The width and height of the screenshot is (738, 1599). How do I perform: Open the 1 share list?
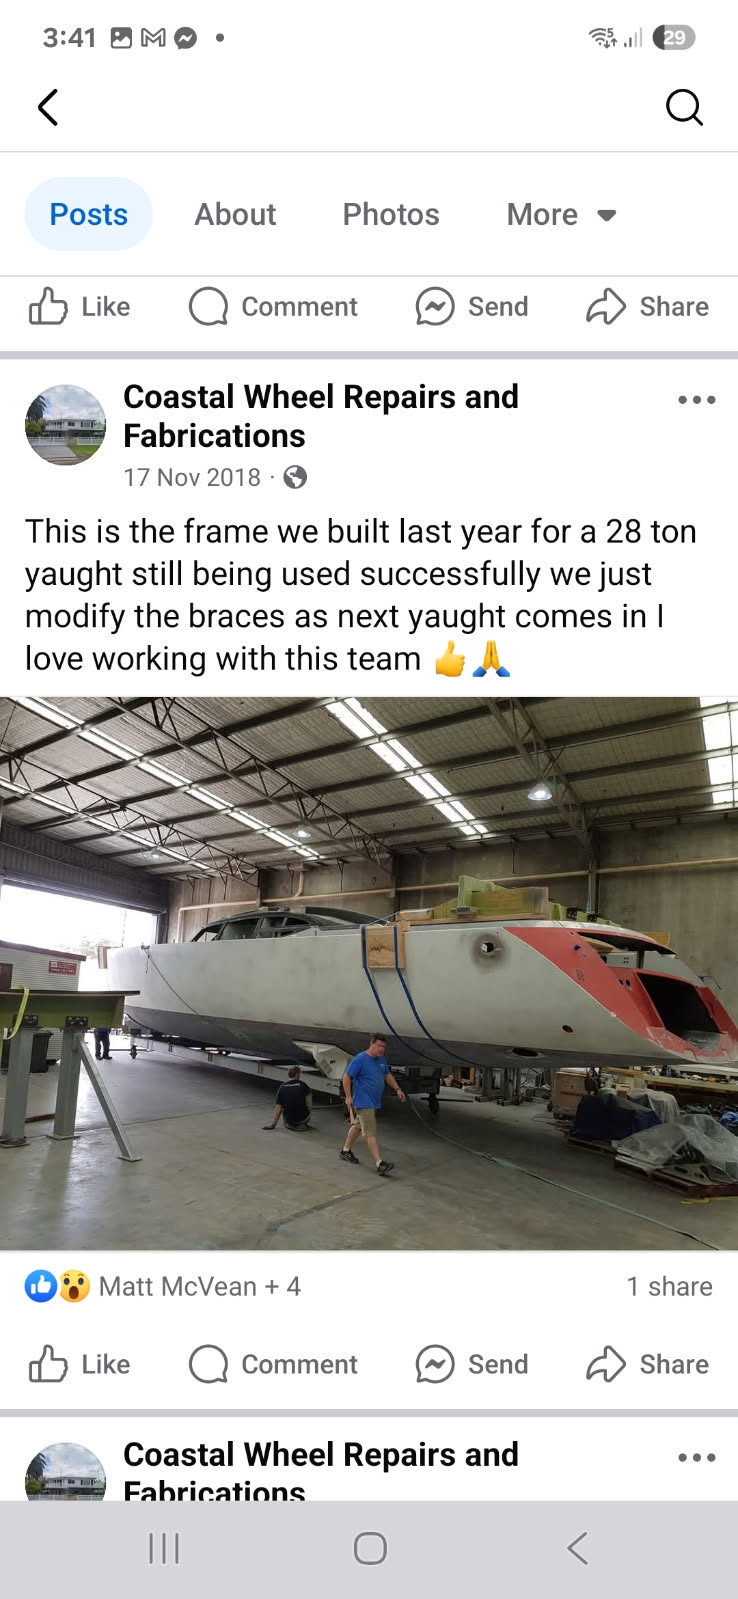(669, 1286)
